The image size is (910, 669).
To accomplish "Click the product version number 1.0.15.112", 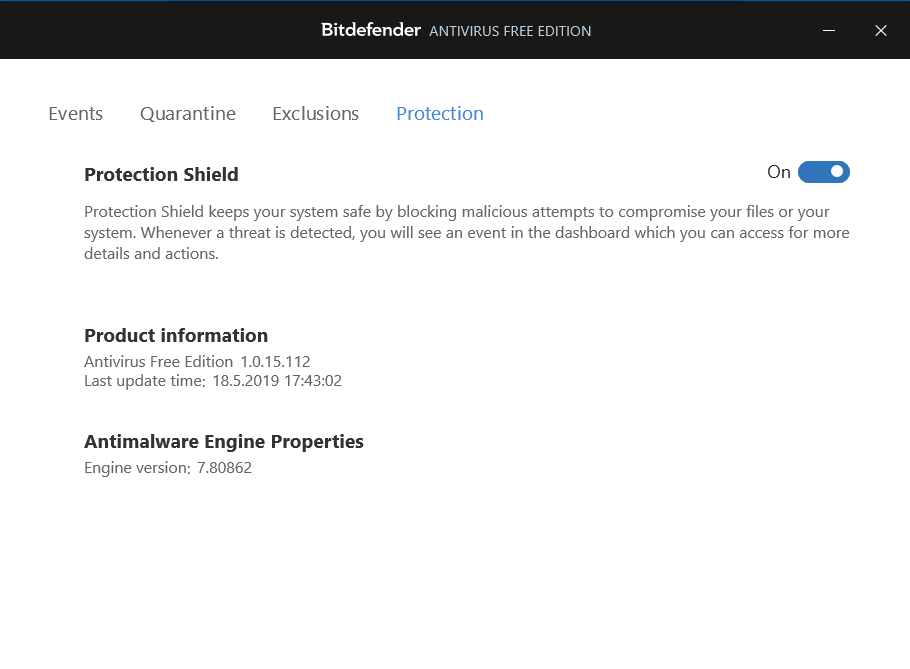I will click(275, 361).
